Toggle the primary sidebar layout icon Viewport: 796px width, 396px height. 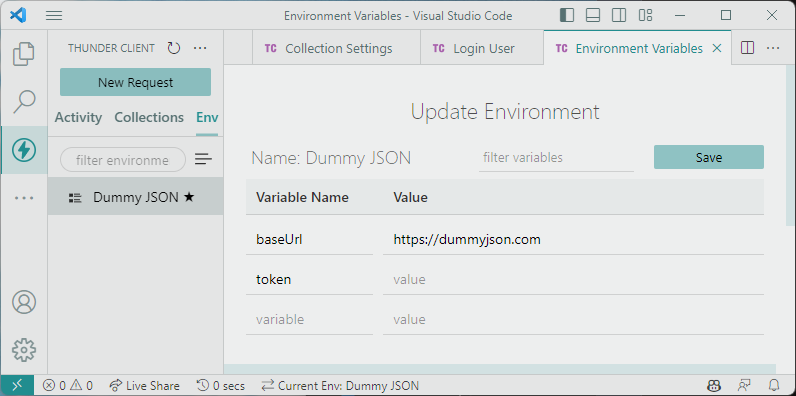pyautogui.click(x=567, y=15)
